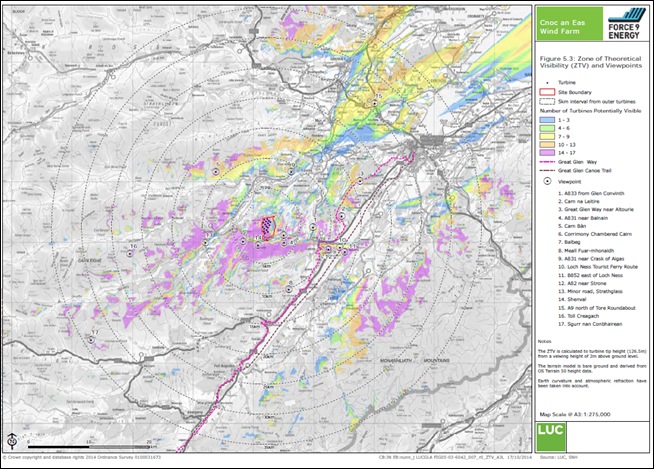This screenshot has width=654, height=469.
Task: Click '3. Great Glen Way near Altourie' entry
Action: (596, 209)
